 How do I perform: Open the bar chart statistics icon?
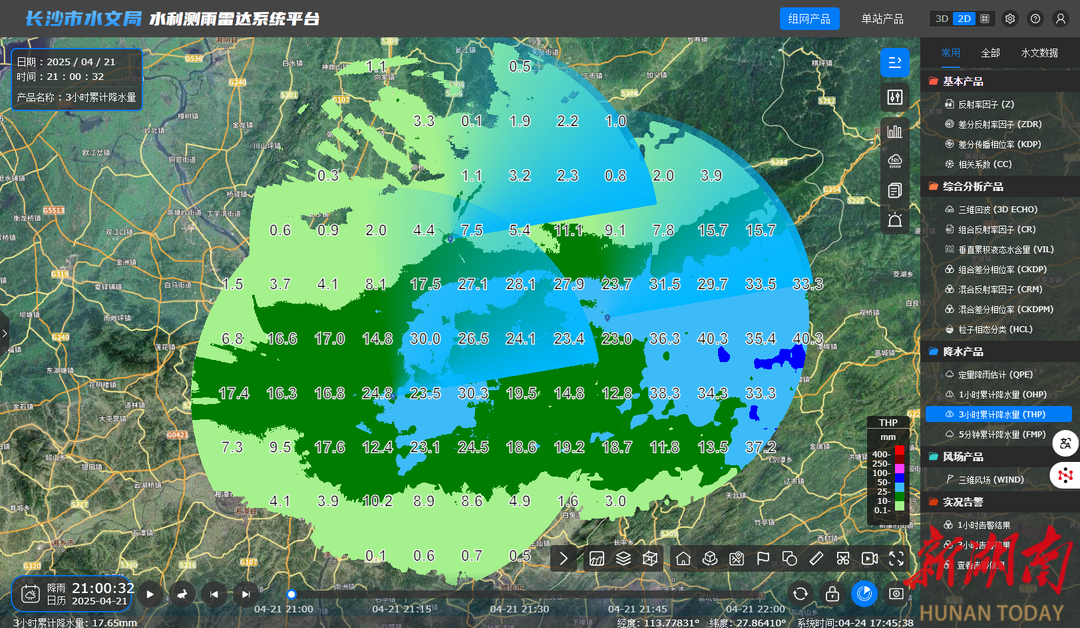(x=895, y=130)
